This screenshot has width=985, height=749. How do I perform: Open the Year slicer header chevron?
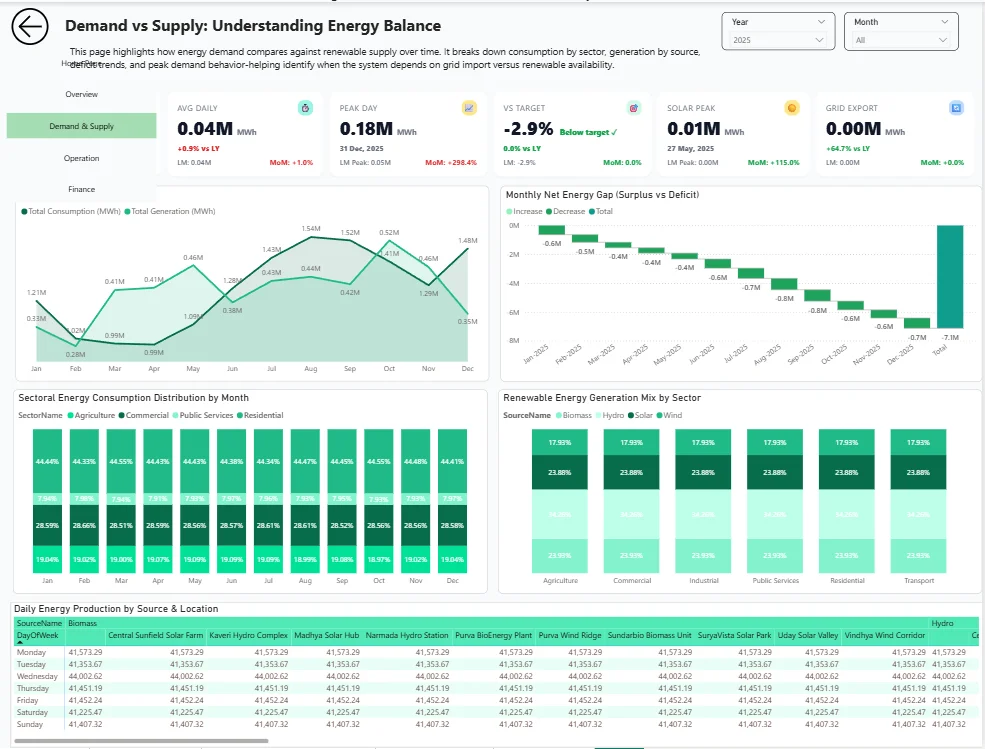click(x=821, y=21)
